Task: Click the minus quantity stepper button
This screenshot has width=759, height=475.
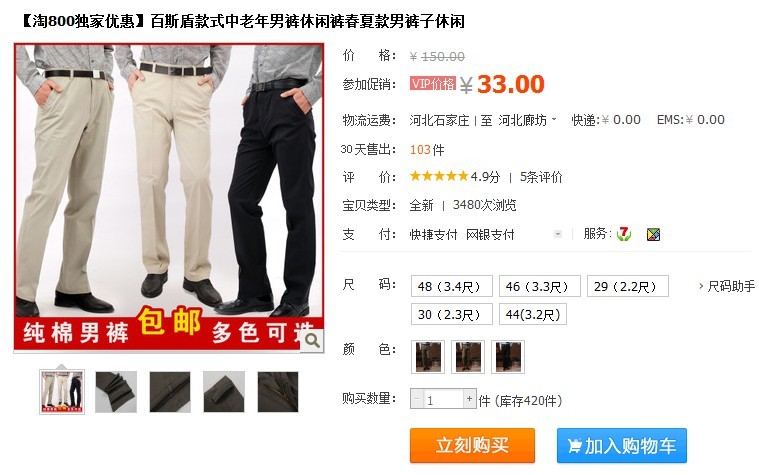Action: click(x=417, y=399)
